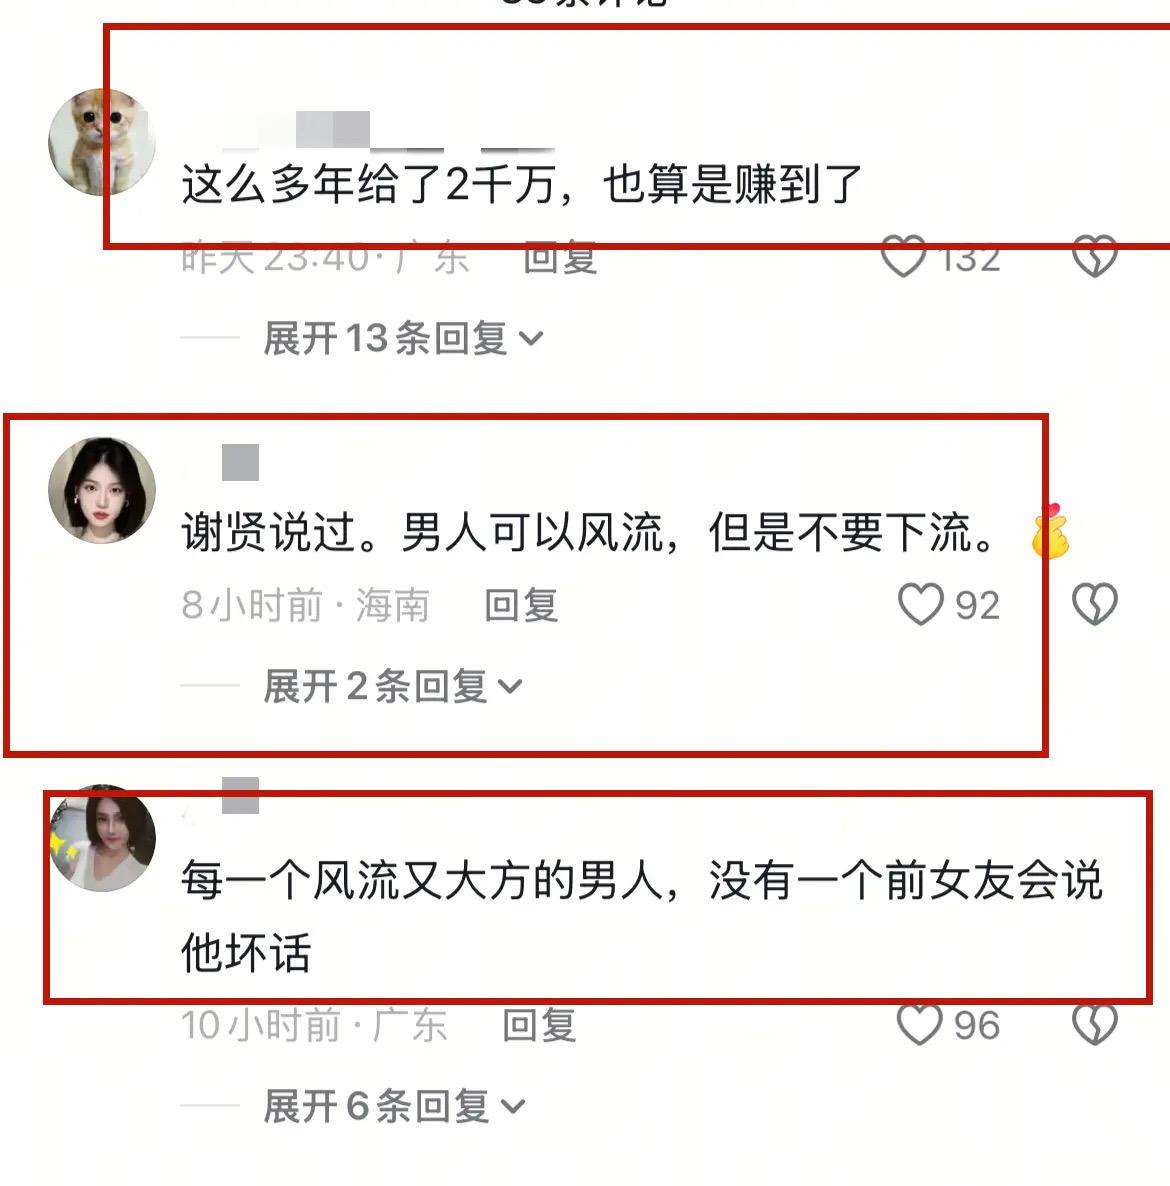Viewport: 1170px width, 1186px height.
Task: Reply to the comment posted 昨天 23:40
Action: tap(560, 257)
